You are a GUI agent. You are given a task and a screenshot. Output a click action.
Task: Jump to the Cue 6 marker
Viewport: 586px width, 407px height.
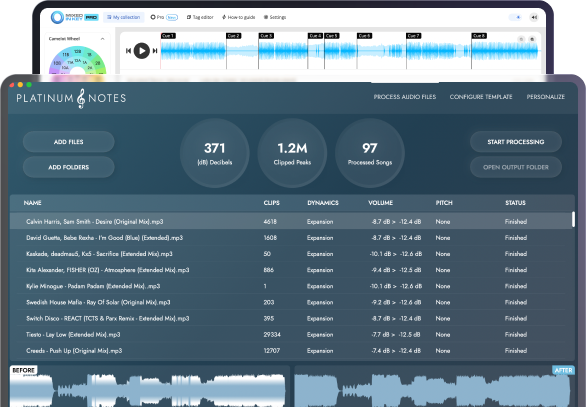[x=364, y=36]
